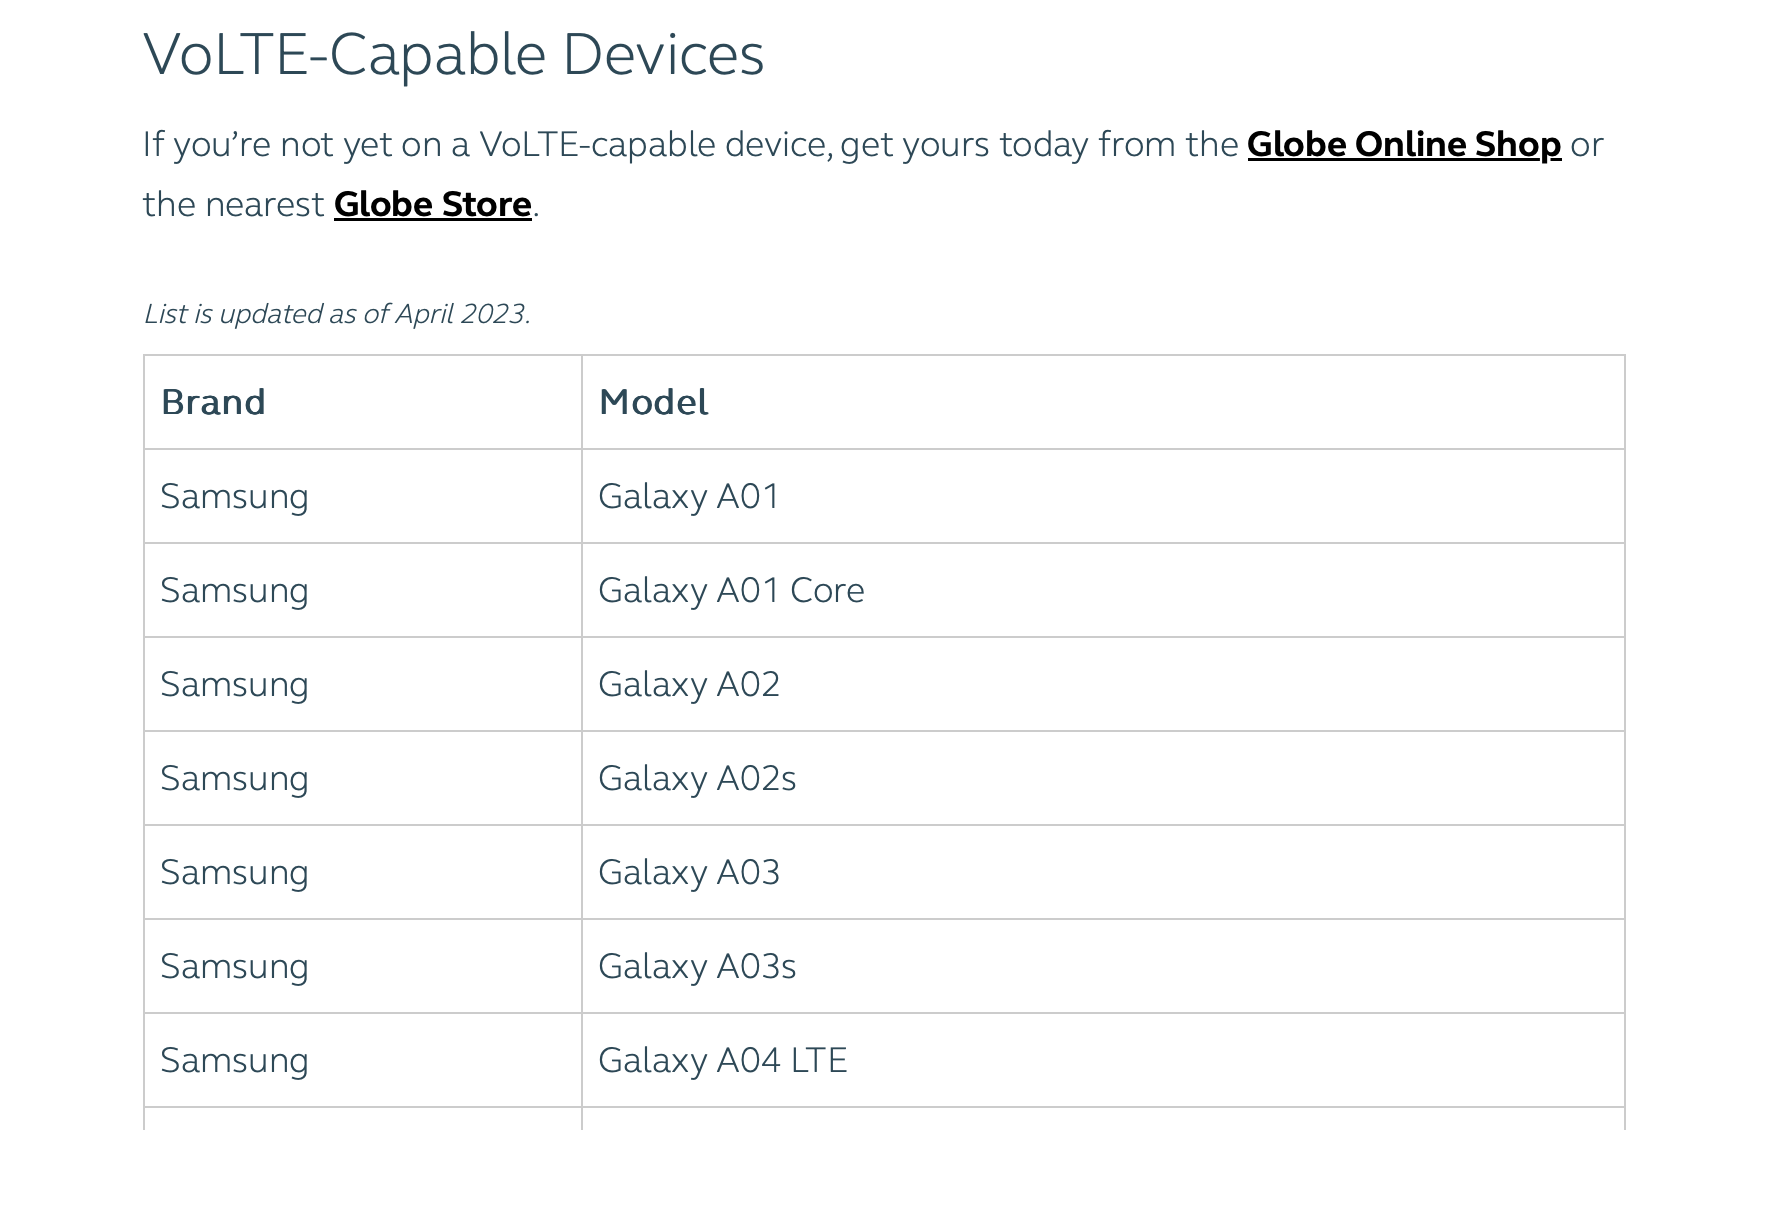Click Samsung in the Galaxy A02s row

pyautogui.click(x=234, y=779)
